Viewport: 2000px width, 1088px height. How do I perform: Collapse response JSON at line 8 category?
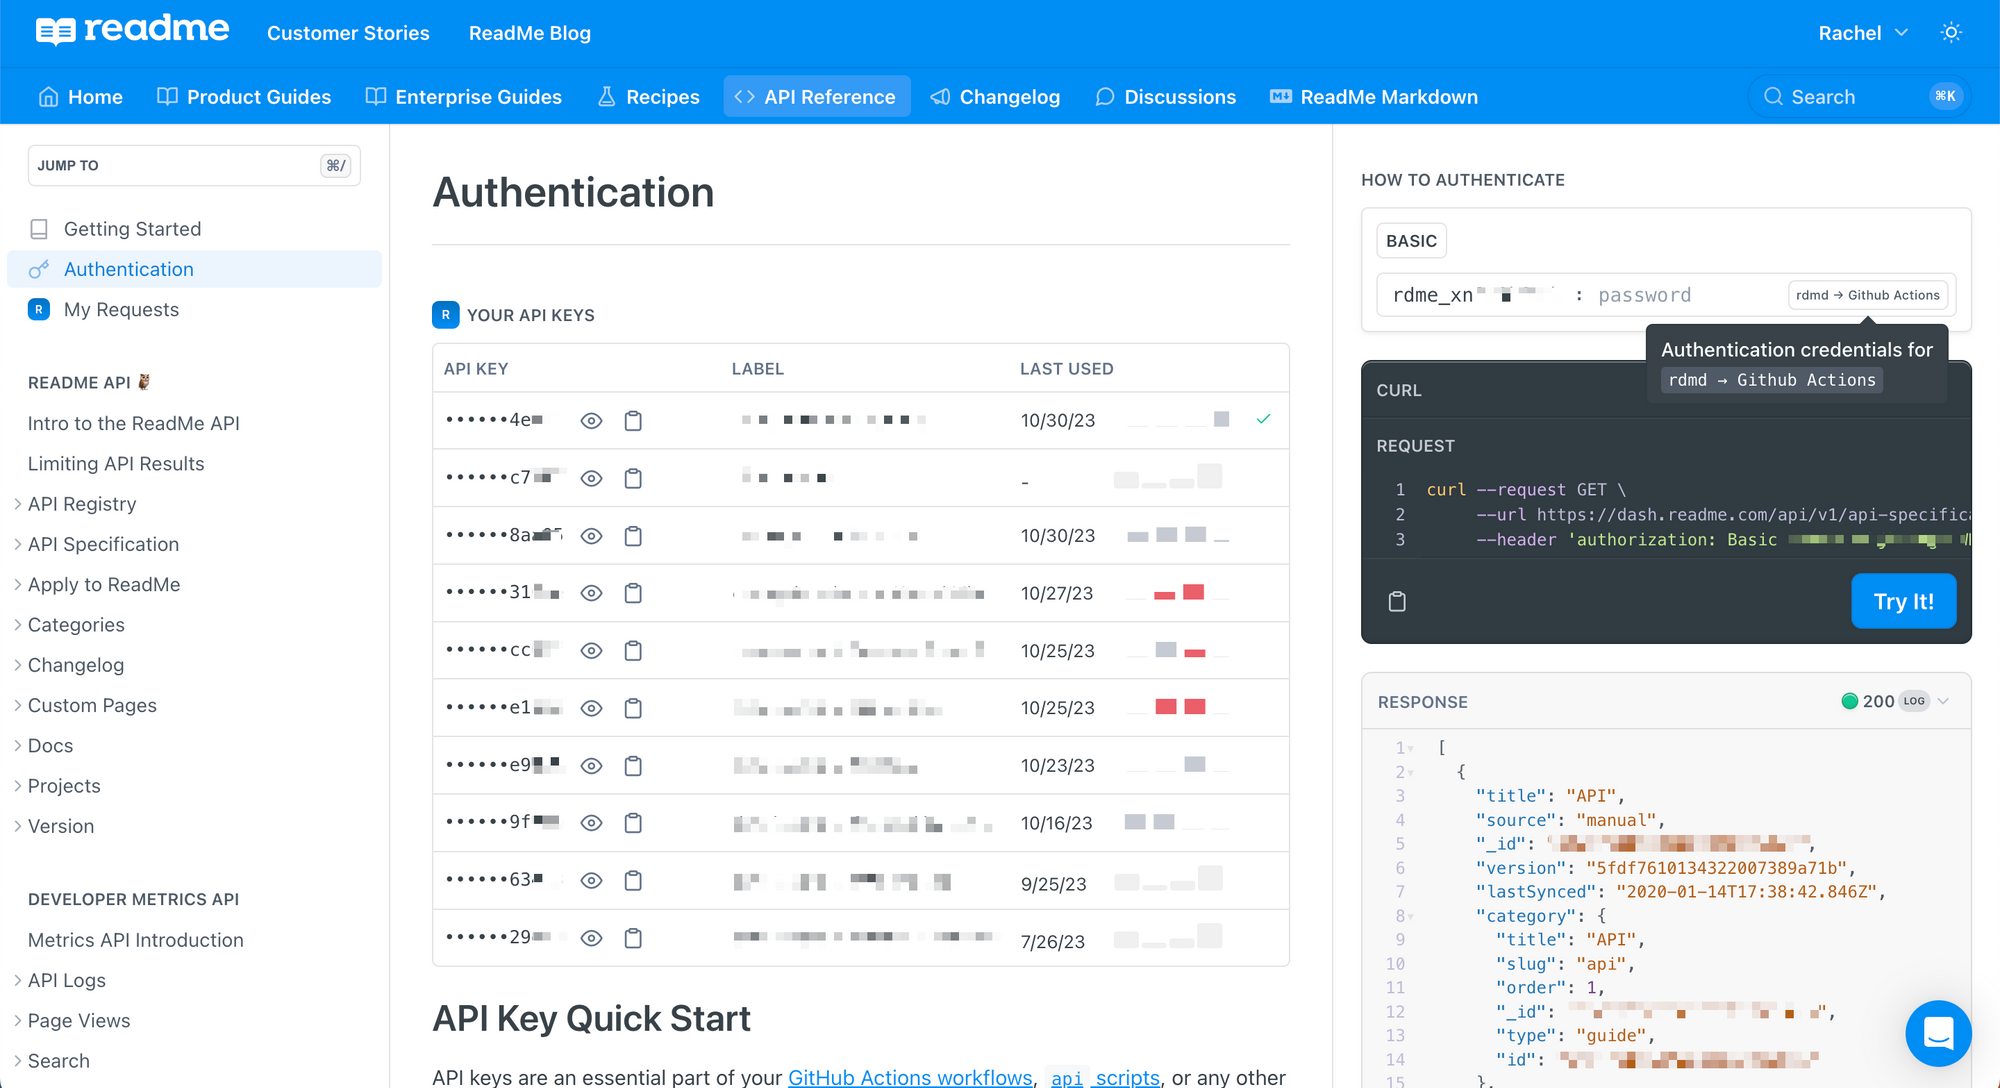point(1410,916)
